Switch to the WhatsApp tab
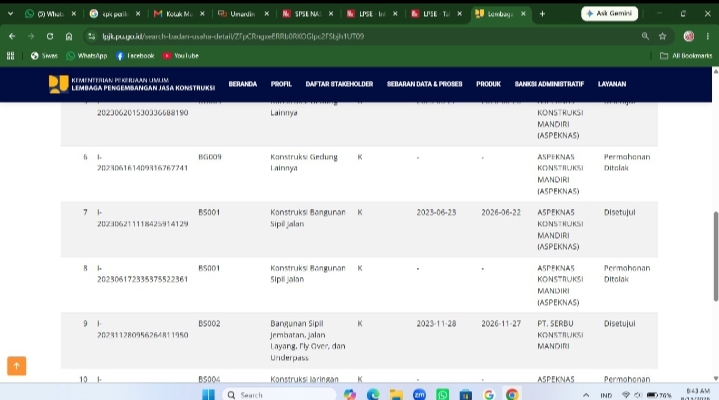Image resolution: width=719 pixels, height=400 pixels. click(x=50, y=14)
